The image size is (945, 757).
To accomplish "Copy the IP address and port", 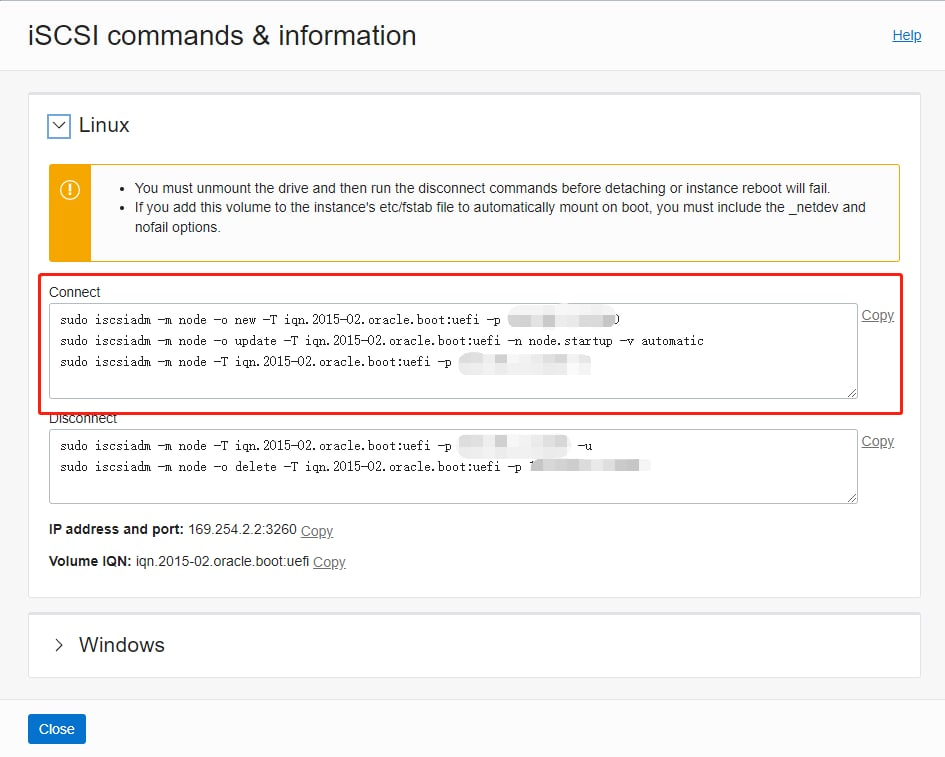I will point(316,531).
